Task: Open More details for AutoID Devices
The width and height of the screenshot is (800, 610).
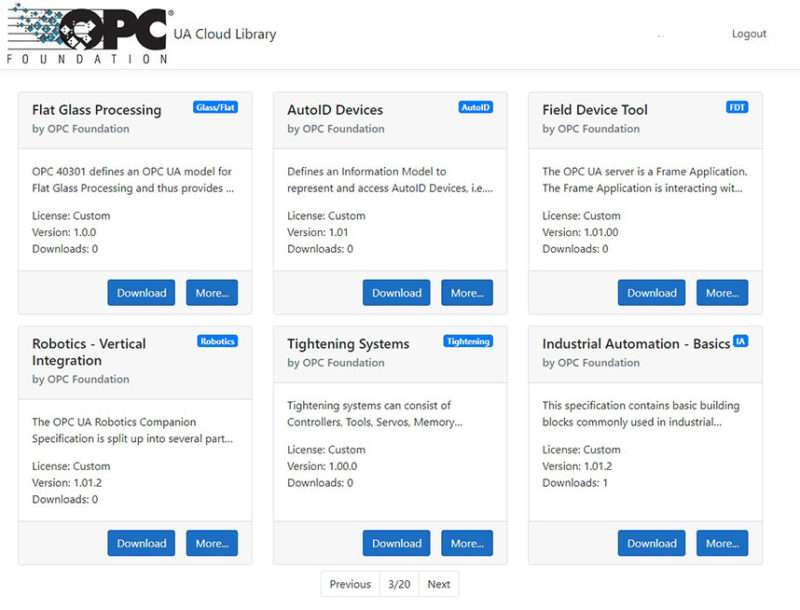Action: (467, 292)
